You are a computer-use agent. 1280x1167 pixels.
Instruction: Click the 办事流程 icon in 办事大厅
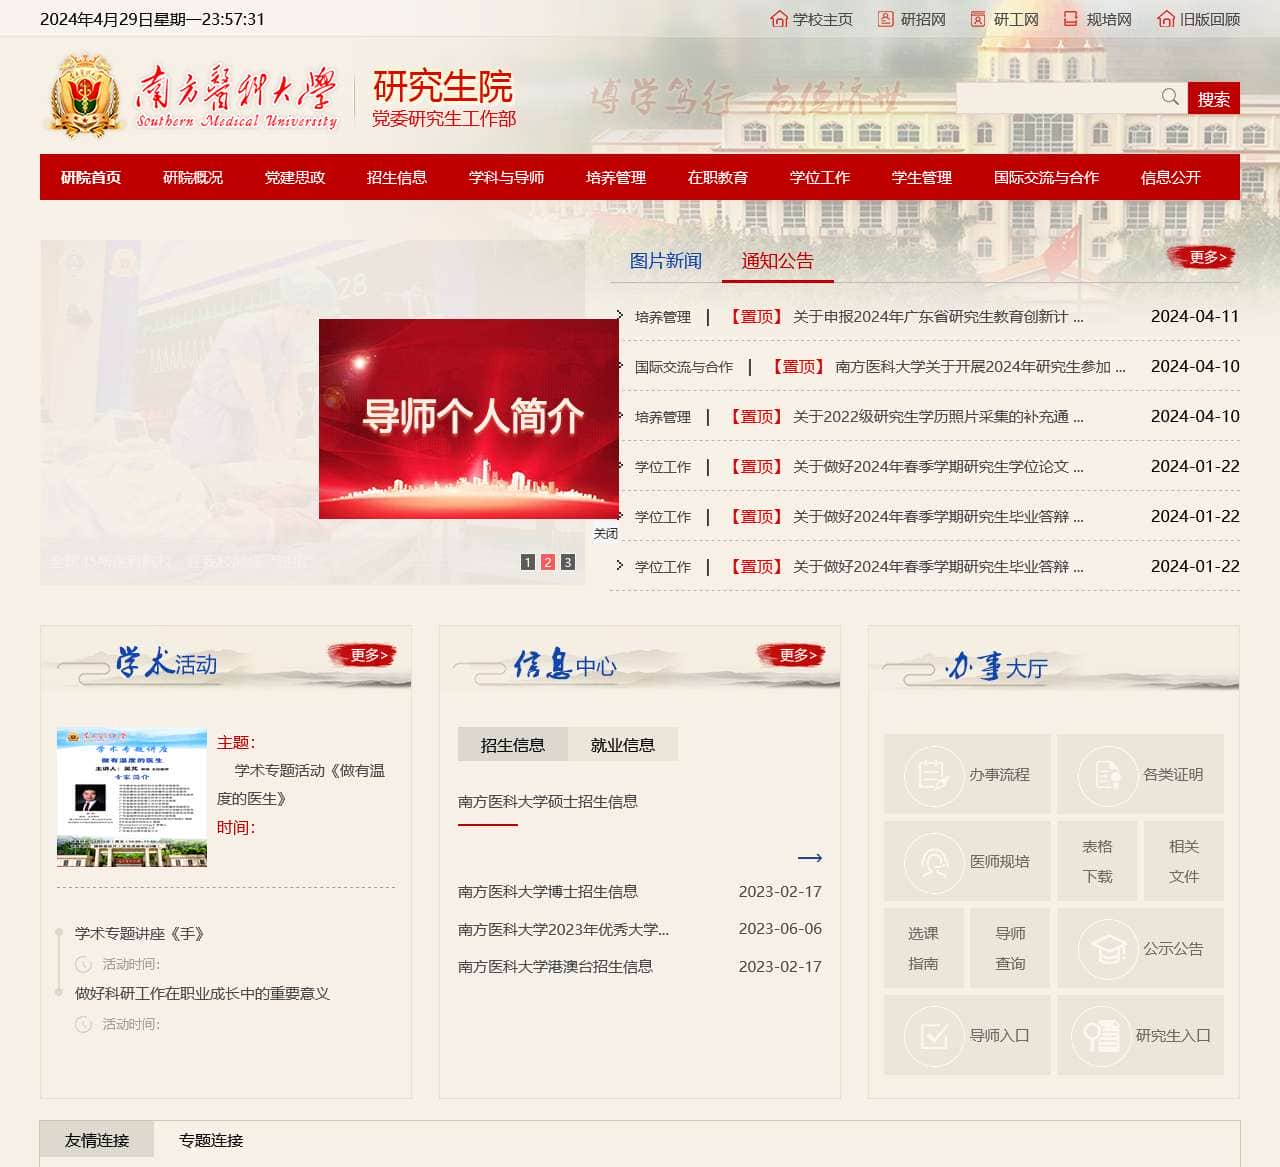(x=934, y=774)
